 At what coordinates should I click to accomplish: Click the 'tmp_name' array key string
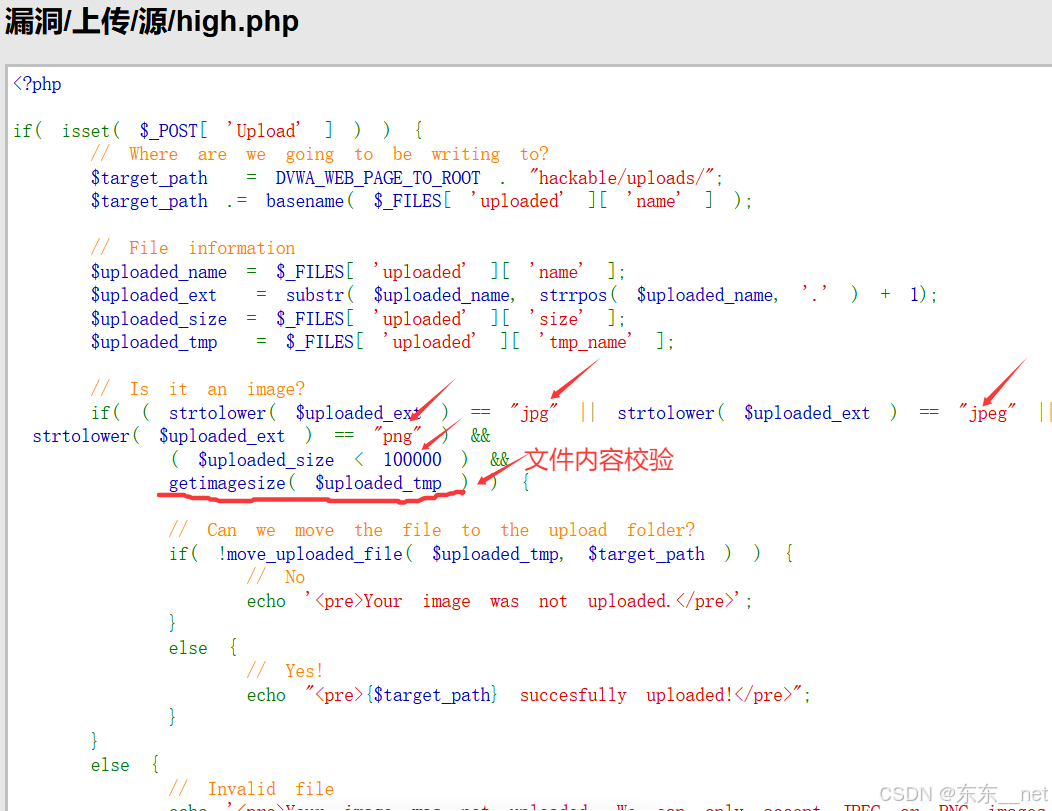pos(585,342)
